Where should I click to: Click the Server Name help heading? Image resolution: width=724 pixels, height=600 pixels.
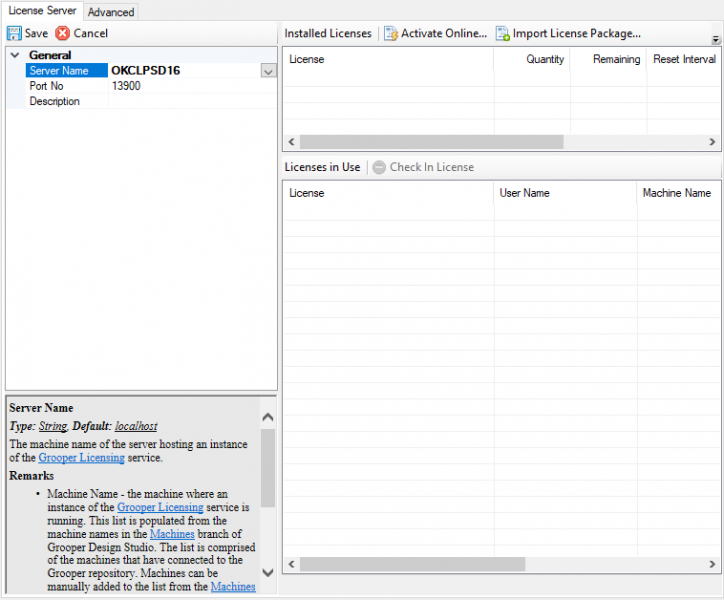pos(41,408)
